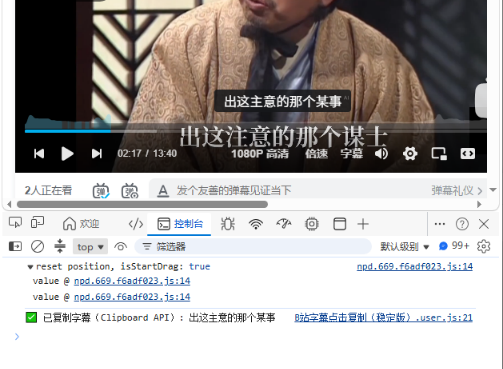Focus the 筛选器 filter field
The height and width of the screenshot is (369, 503).
click(253, 247)
